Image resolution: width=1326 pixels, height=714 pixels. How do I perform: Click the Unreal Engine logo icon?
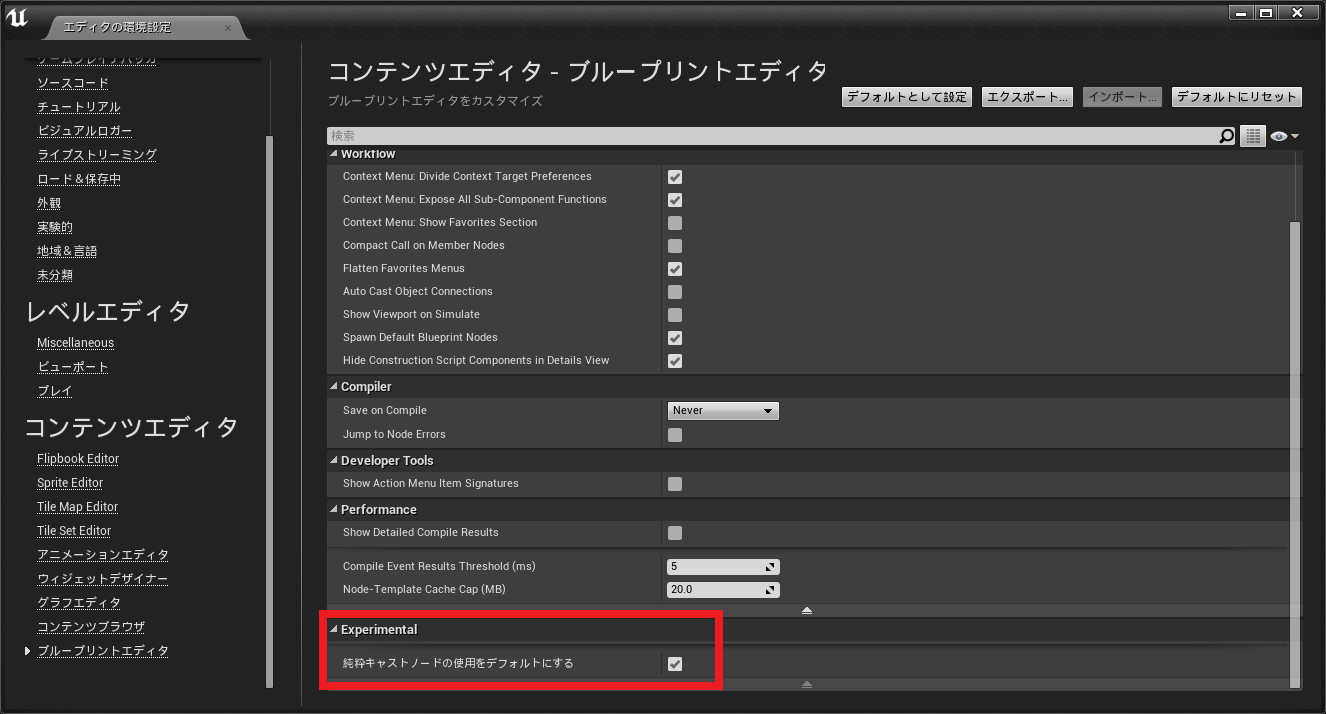[17, 18]
